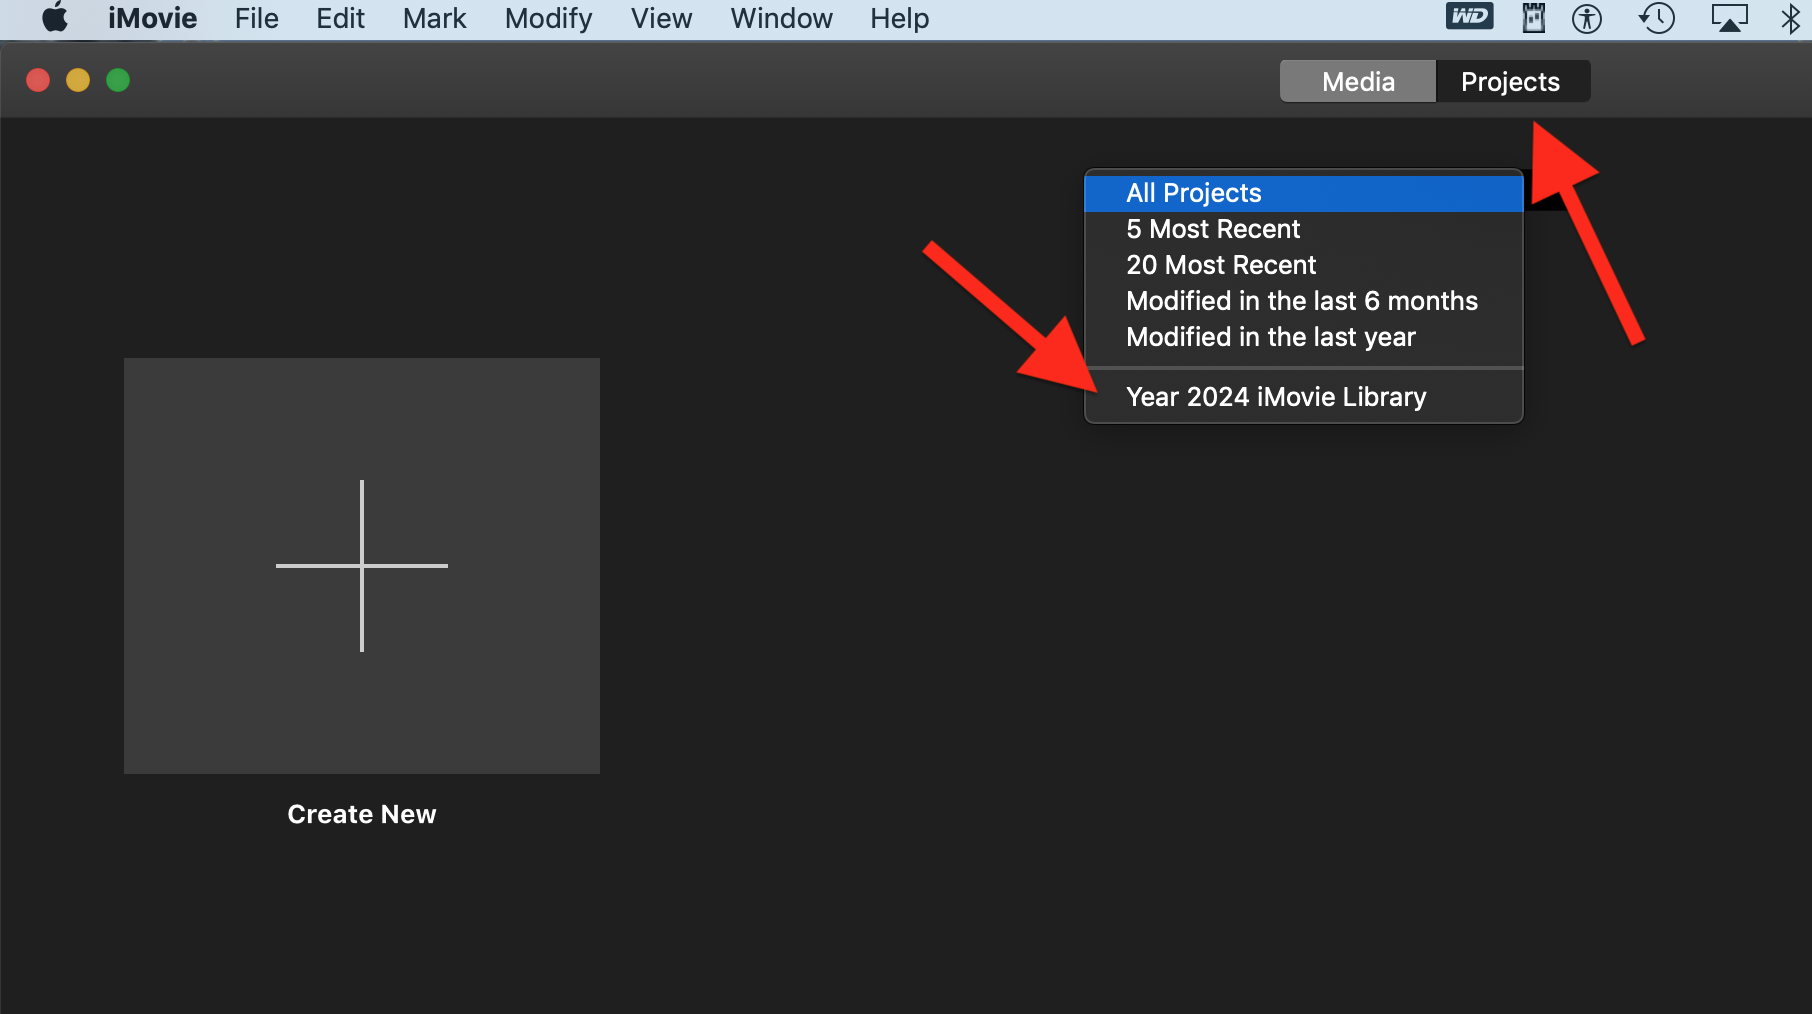Enter full screen with the green button
The height and width of the screenshot is (1014, 1812).
click(x=118, y=80)
